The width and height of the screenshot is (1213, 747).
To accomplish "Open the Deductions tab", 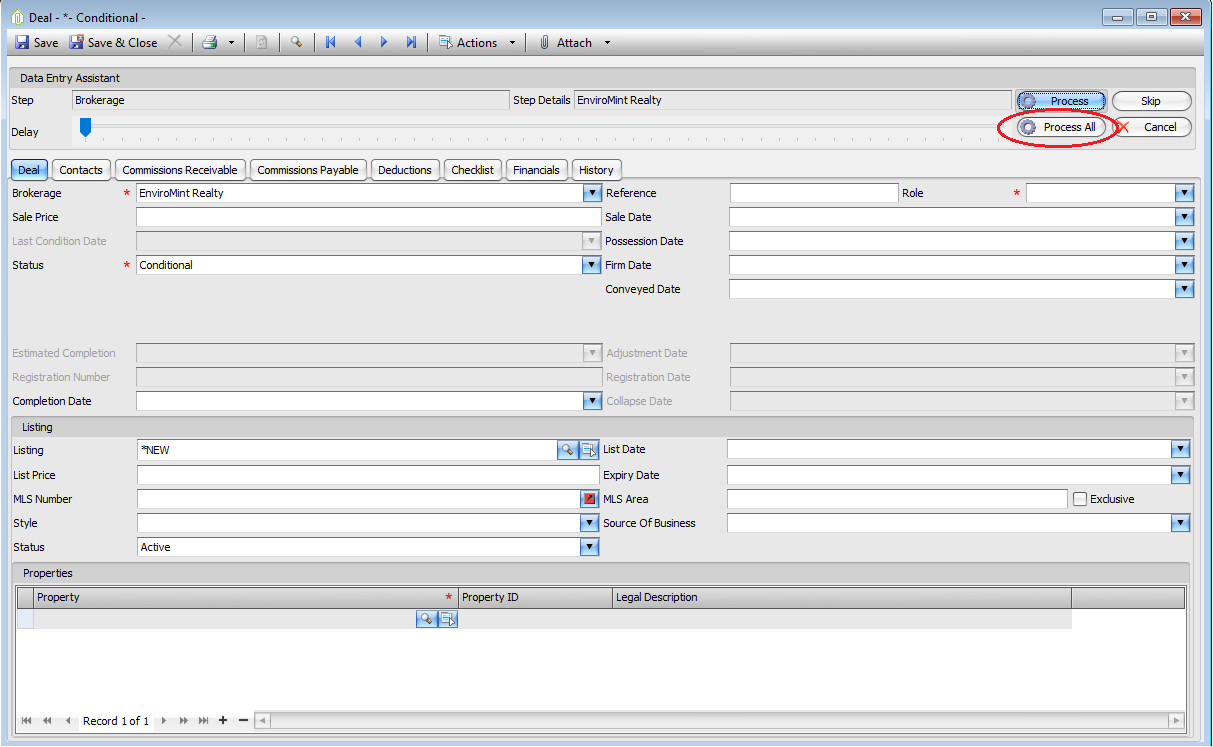I will pyautogui.click(x=405, y=170).
